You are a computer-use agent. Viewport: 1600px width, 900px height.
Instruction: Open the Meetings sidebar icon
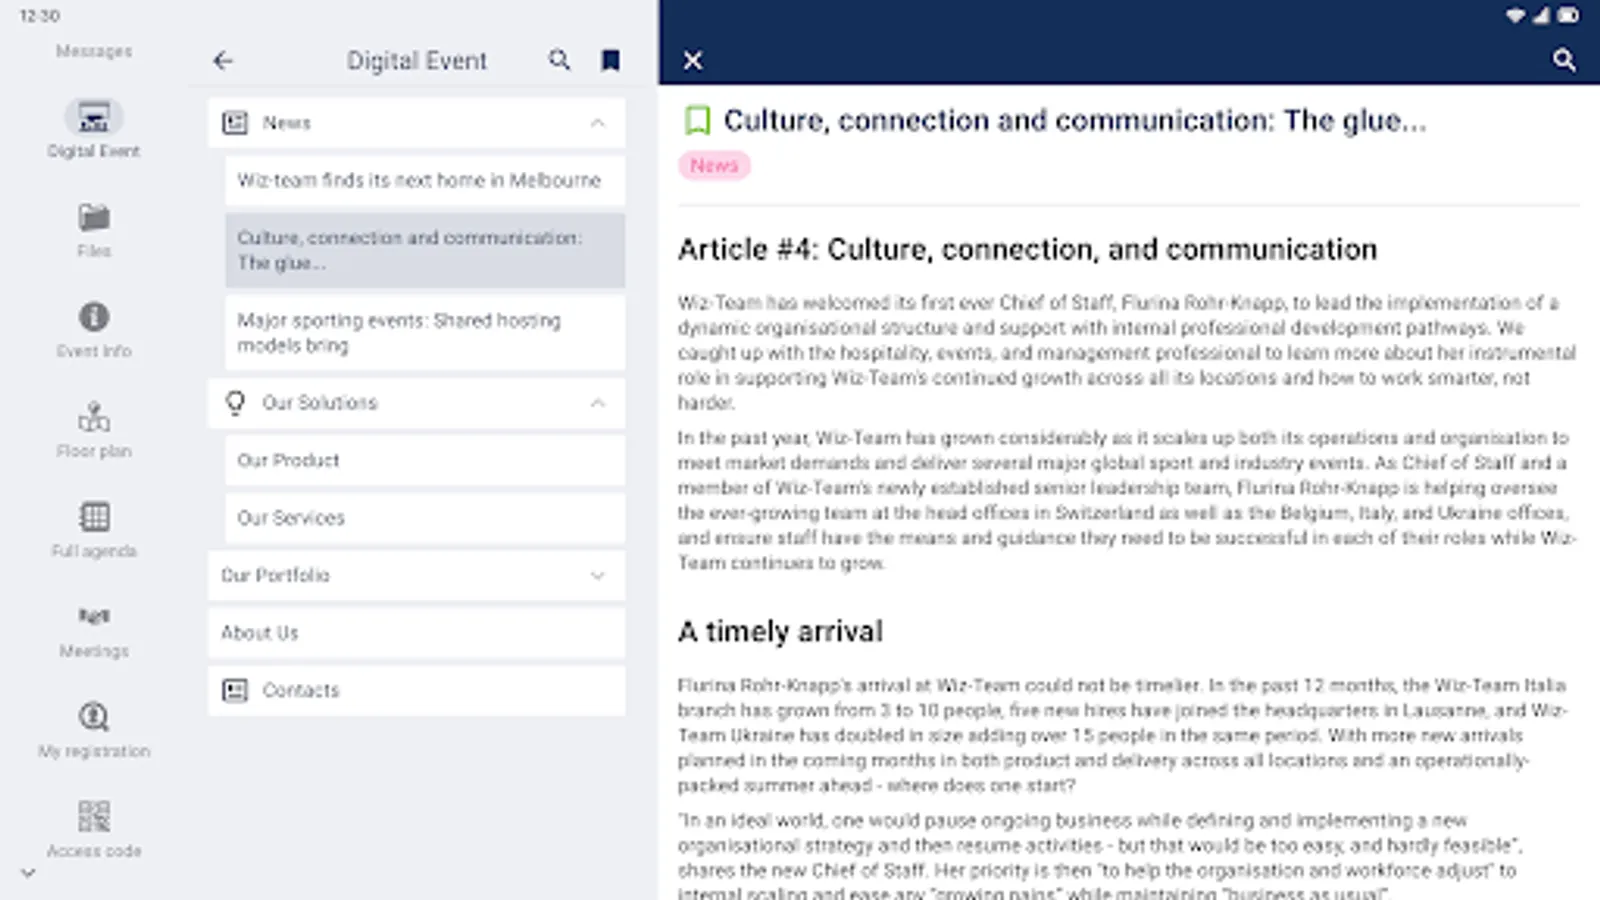click(94, 617)
